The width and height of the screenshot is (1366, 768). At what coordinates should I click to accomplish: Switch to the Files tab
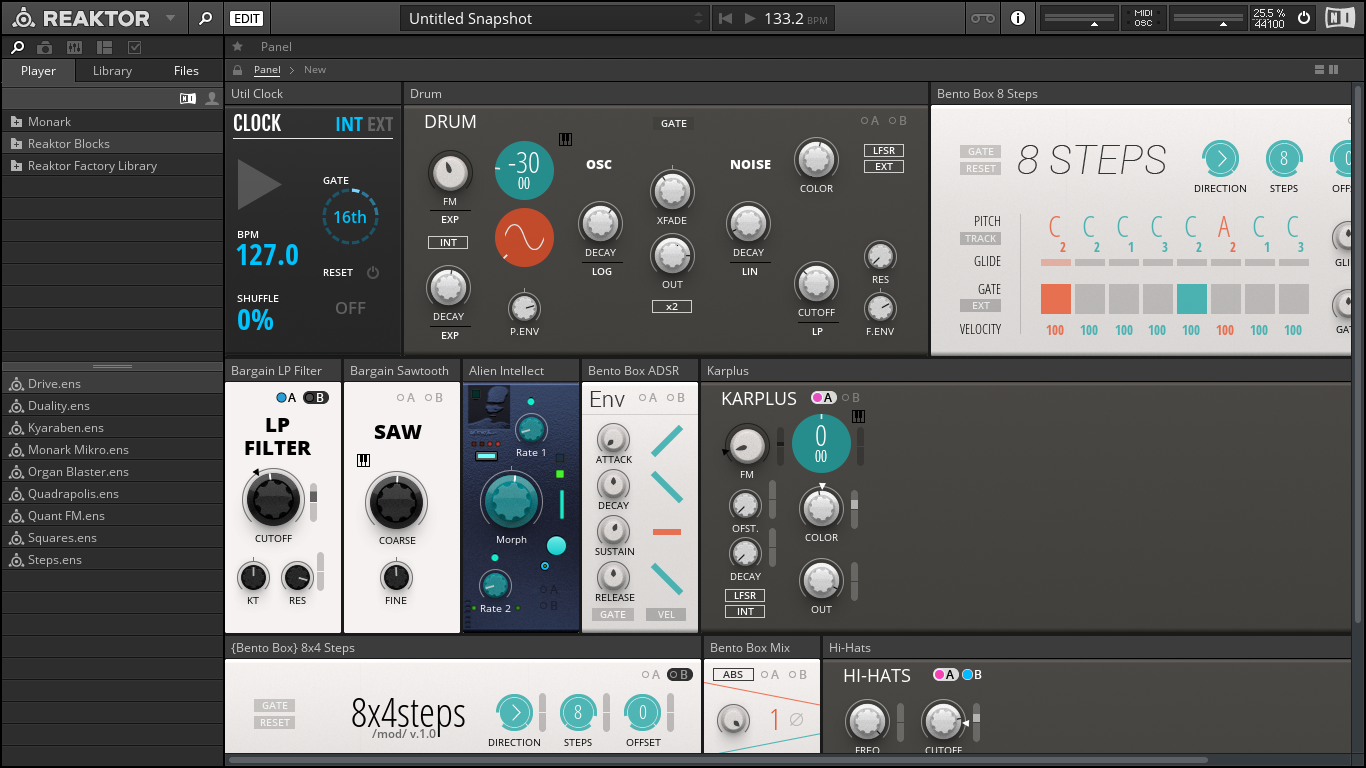pos(186,71)
